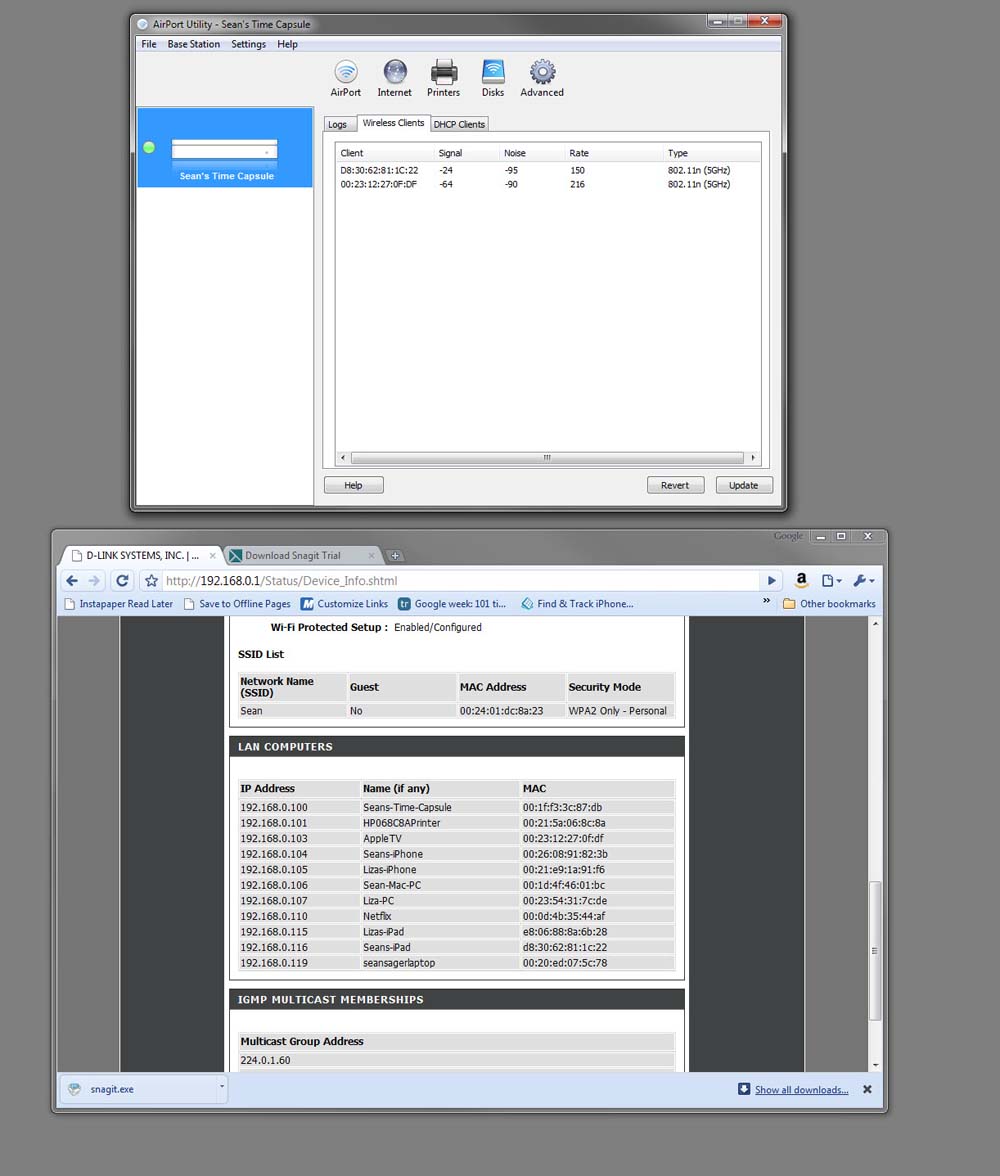
Task: Open the Disks icon in AirPort Utility
Action: click(x=493, y=79)
